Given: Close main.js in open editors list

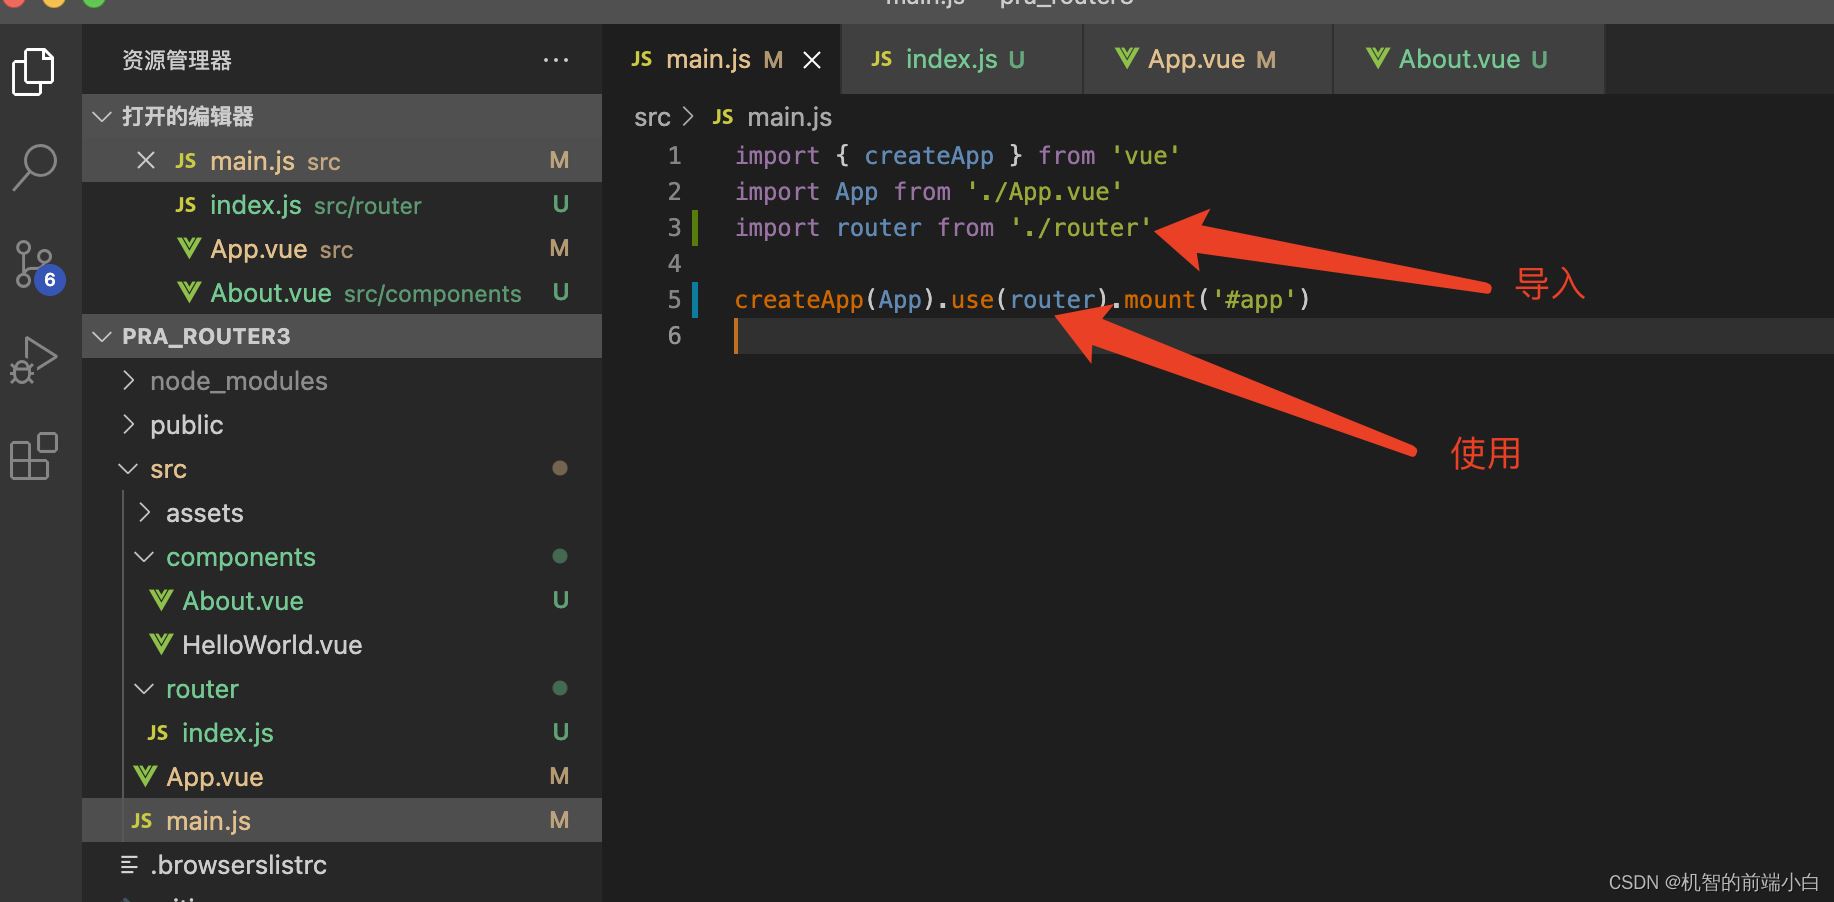Looking at the screenshot, I should pyautogui.click(x=146, y=160).
